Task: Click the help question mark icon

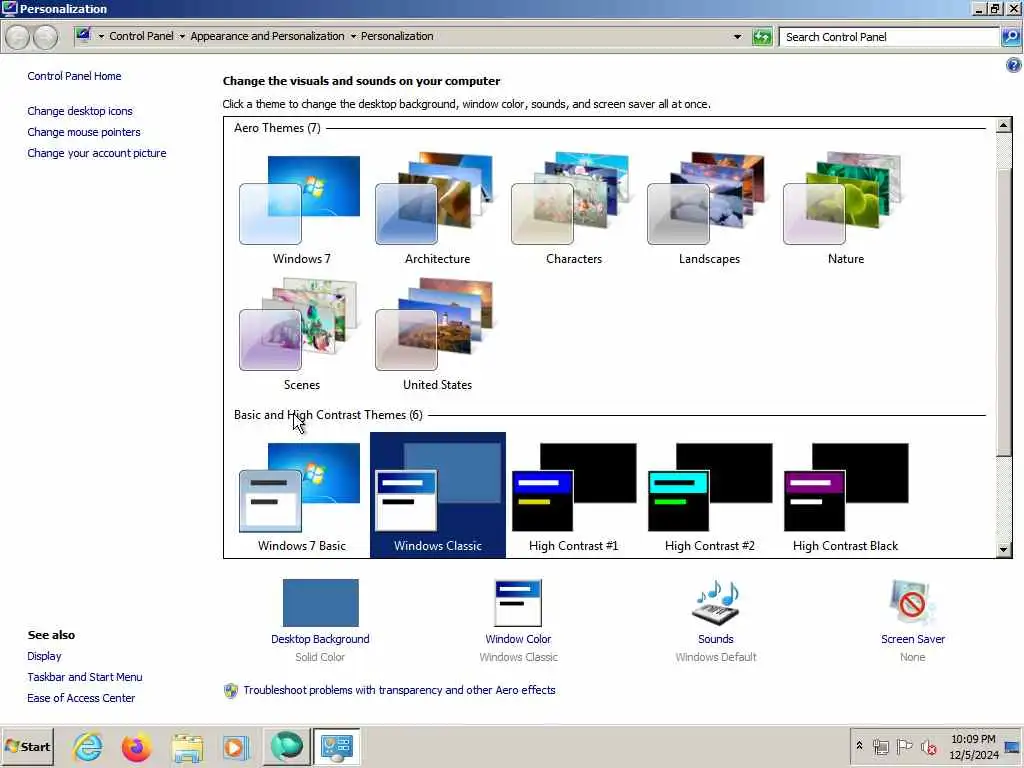Action: coord(1013,65)
